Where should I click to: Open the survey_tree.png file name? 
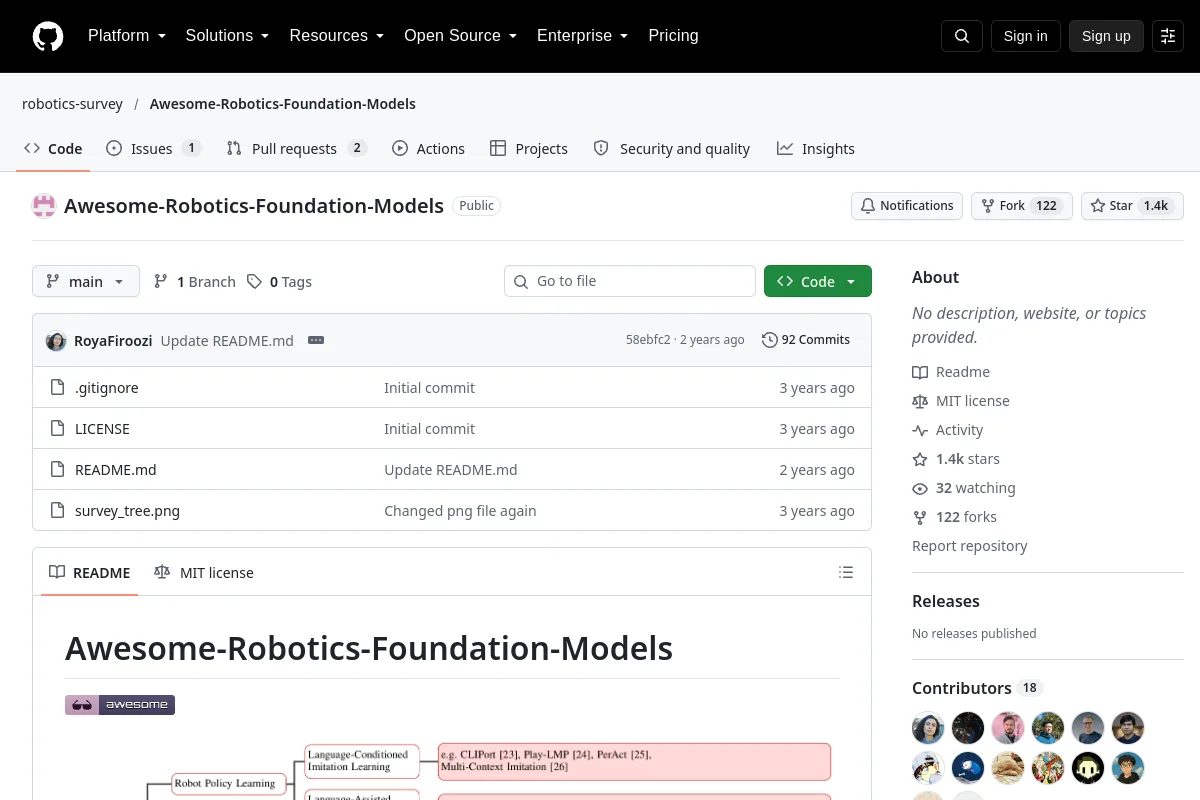coord(128,511)
